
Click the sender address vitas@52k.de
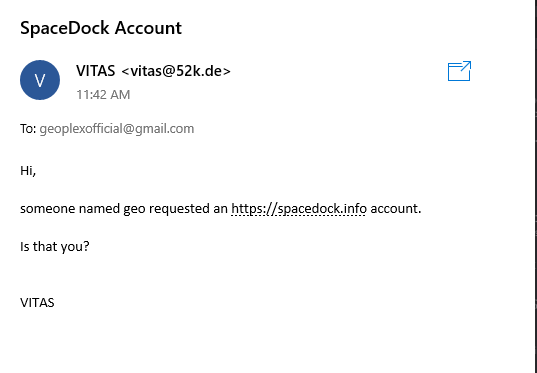tap(176, 71)
